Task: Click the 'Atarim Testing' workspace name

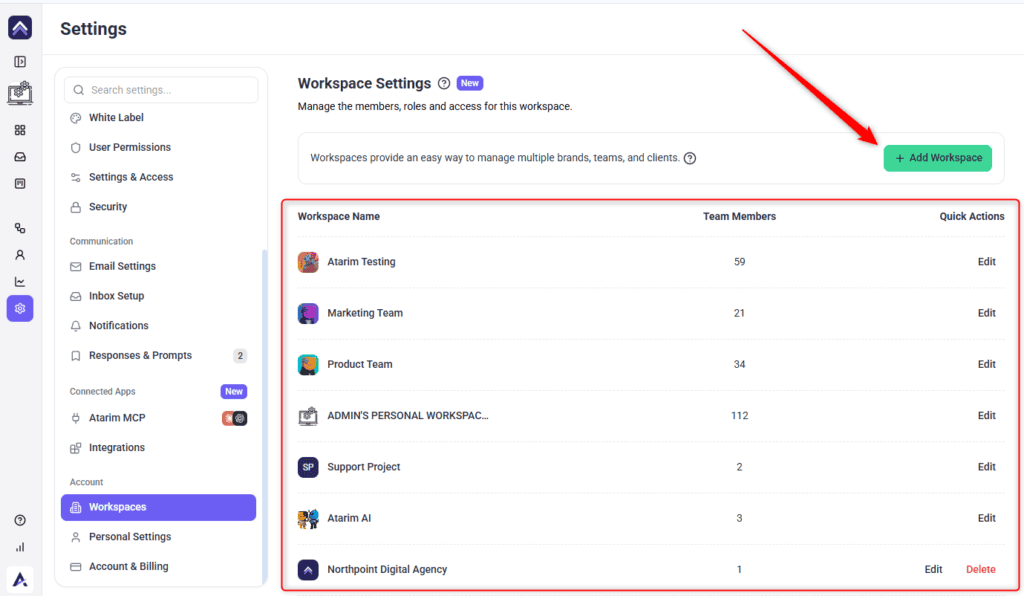Action: coord(361,262)
